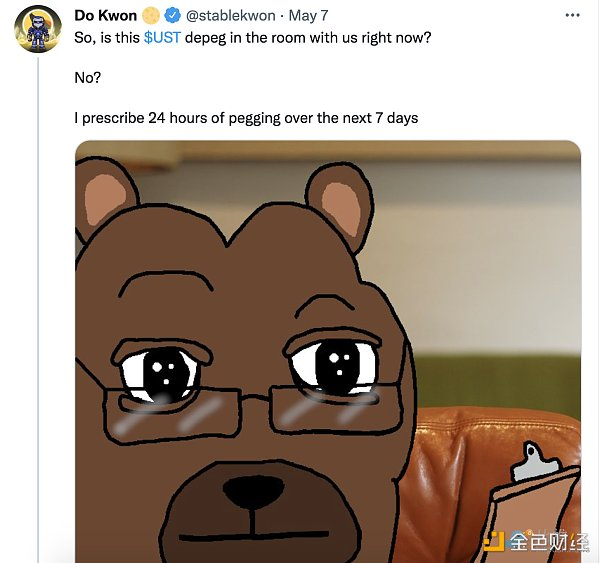This screenshot has width=600, height=563.
Task: Click the thread line below the avatar
Action: coord(38,300)
